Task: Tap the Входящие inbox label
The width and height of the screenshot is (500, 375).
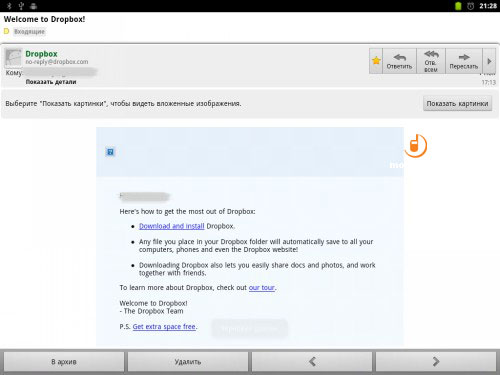Action: click(29, 32)
